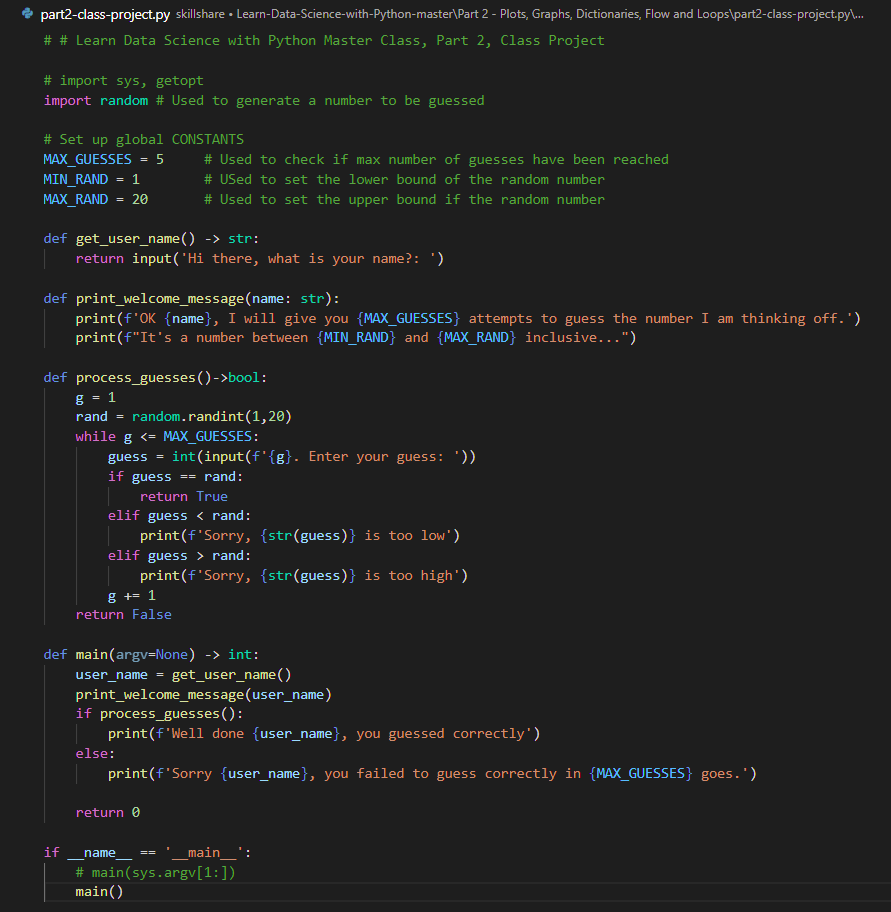Image resolution: width=891 pixels, height=912 pixels.
Task: Click the 'return True' line
Action: point(184,496)
